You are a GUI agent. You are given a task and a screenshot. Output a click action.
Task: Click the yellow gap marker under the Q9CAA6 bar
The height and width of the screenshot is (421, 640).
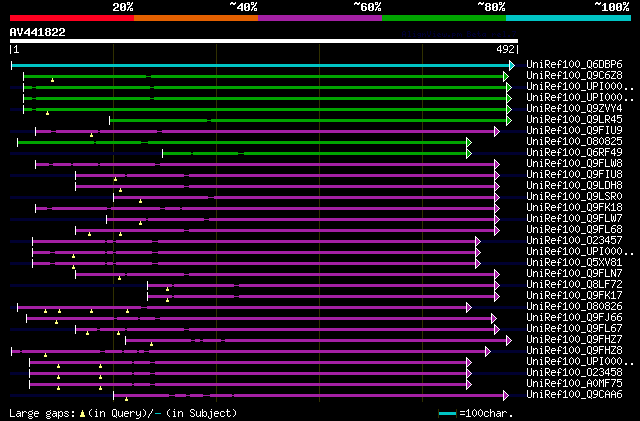pos(126,399)
